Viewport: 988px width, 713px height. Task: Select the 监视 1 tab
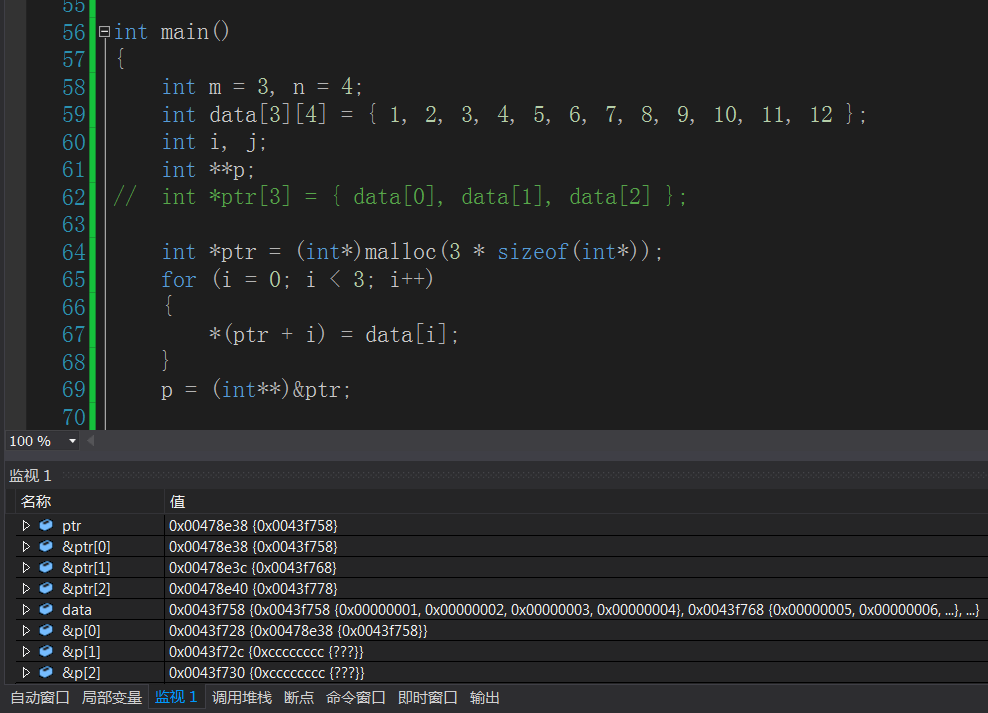(176, 697)
